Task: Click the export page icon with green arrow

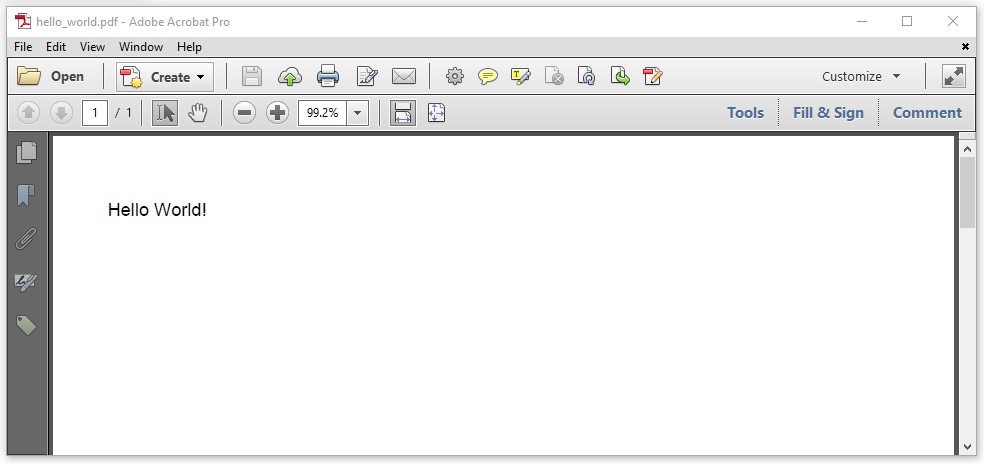Action: coord(620,77)
